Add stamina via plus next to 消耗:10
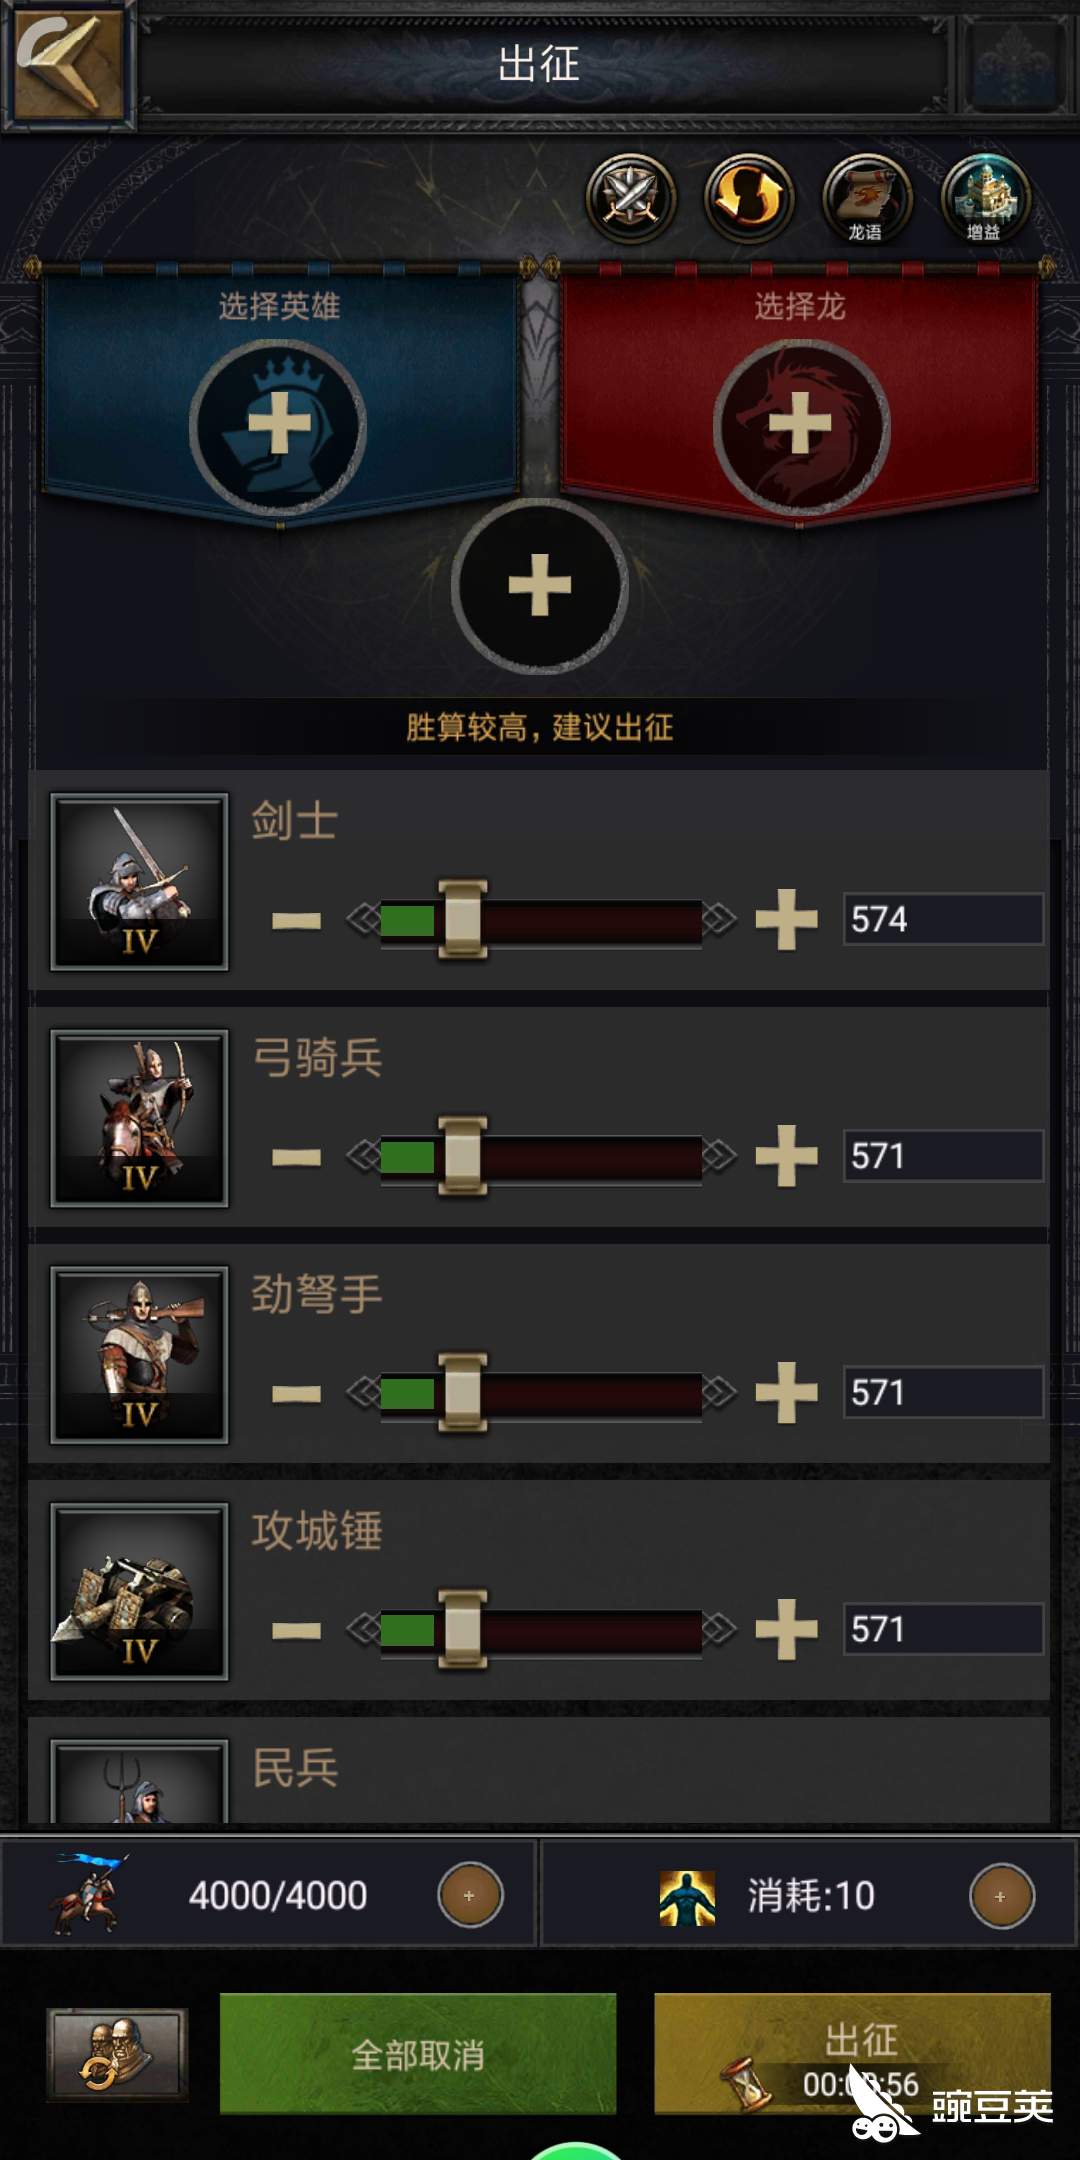1080x2160 pixels. pyautogui.click(x=1002, y=1895)
